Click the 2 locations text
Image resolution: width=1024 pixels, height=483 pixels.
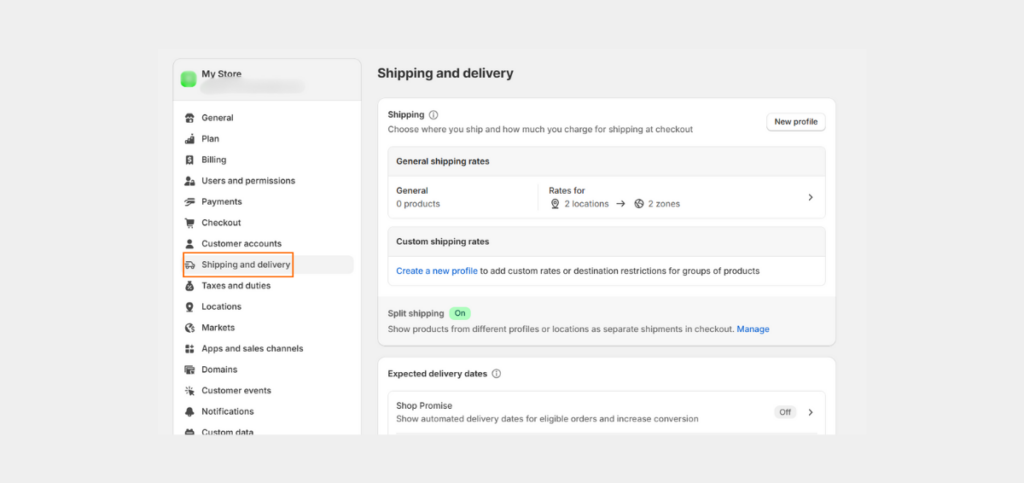[586, 204]
